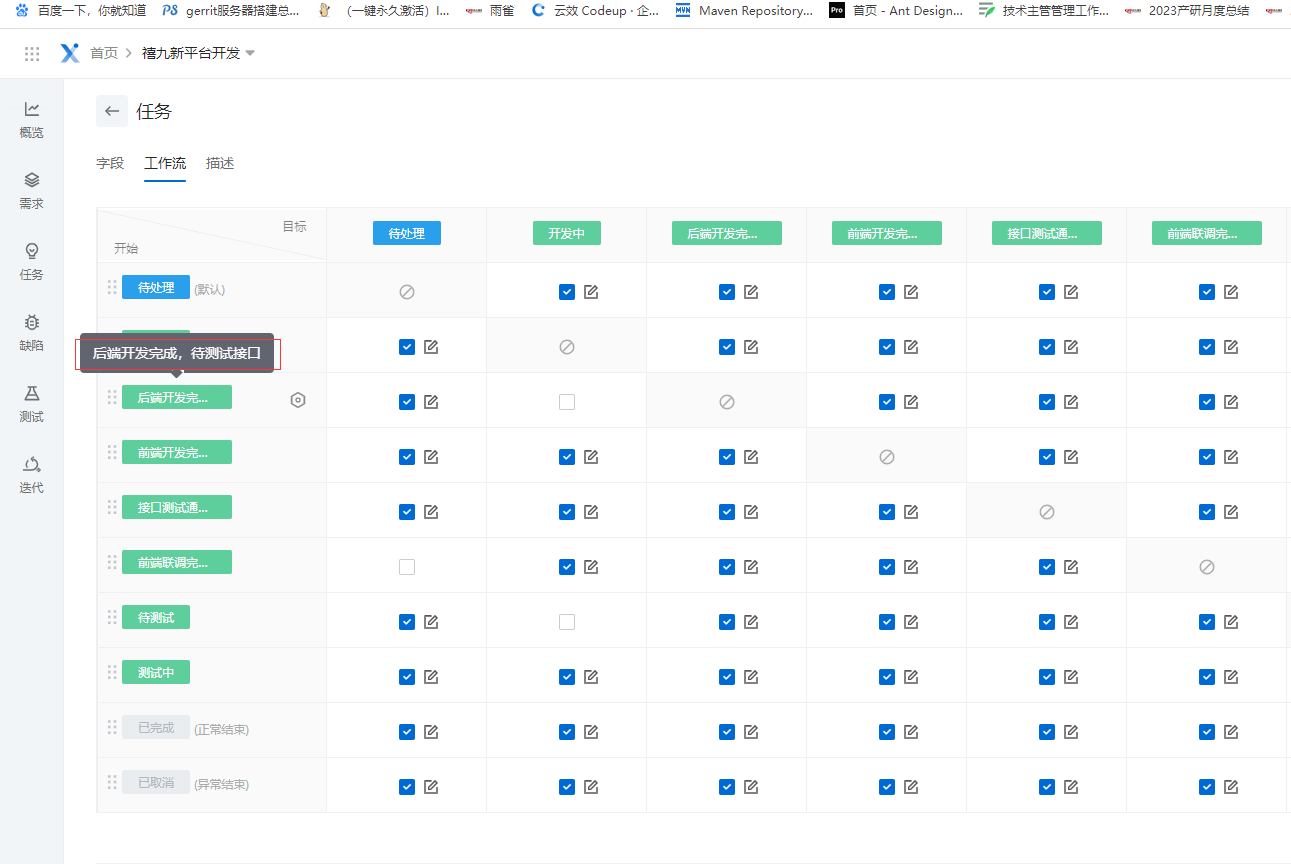This screenshot has width=1291, height=864.
Task: Click the drag handle of 接口测试通 row
Action: (112, 507)
